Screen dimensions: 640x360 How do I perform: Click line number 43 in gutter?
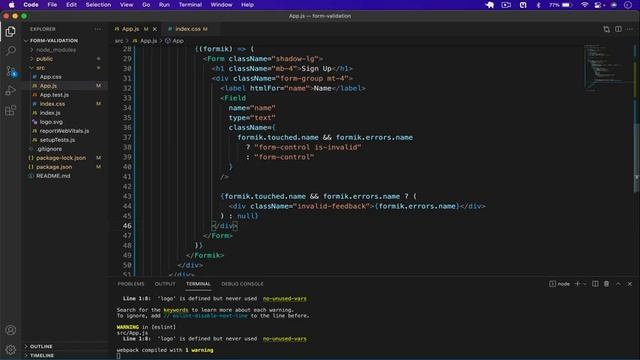tap(127, 196)
